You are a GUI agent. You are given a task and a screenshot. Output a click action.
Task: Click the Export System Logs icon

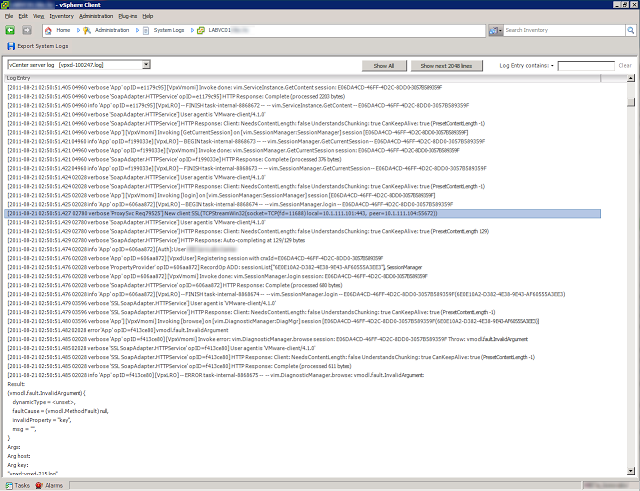[10, 46]
